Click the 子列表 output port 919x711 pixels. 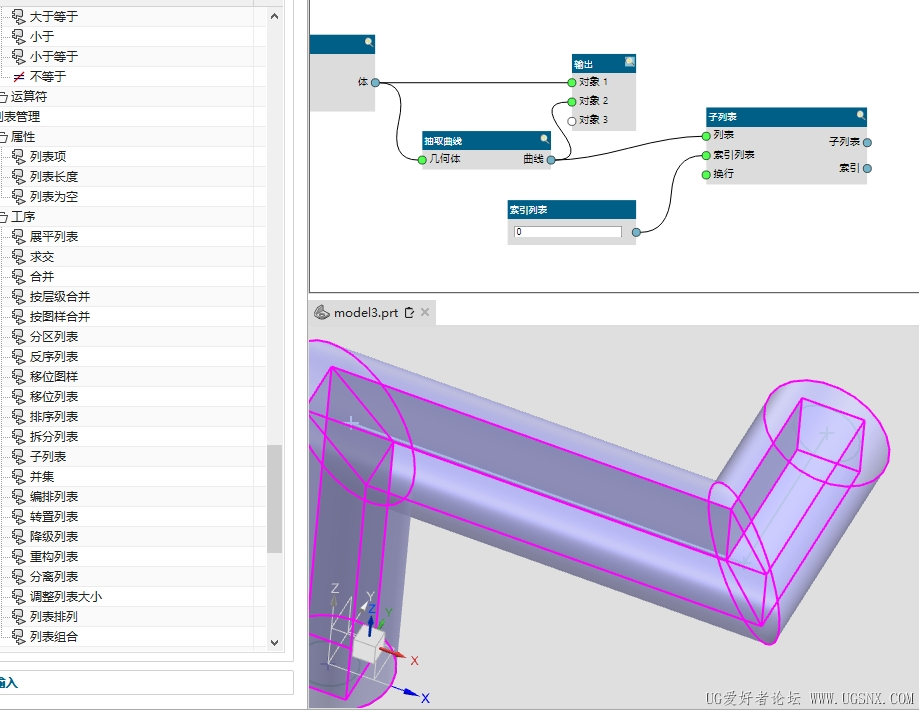867,142
